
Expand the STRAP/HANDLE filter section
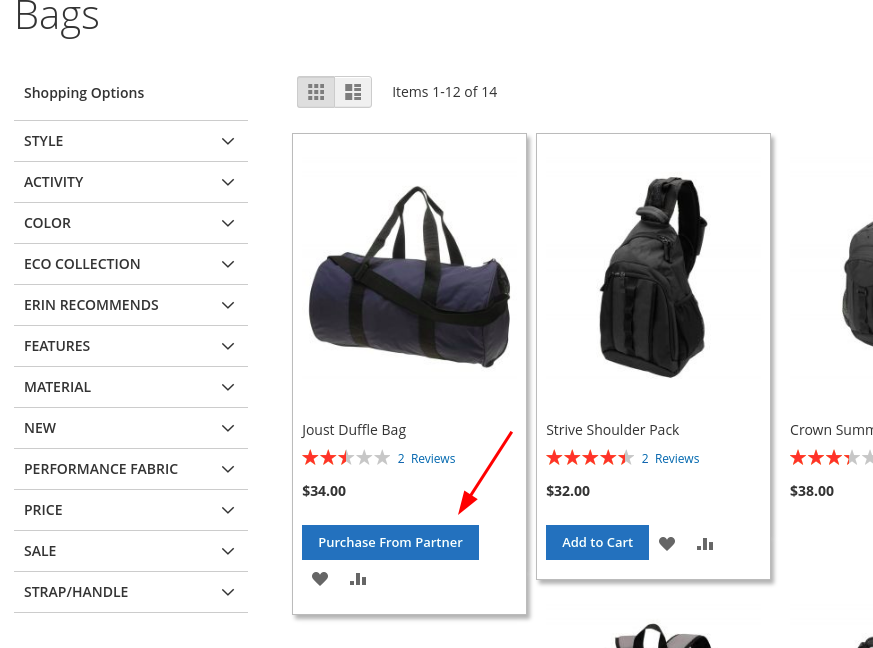(x=131, y=592)
